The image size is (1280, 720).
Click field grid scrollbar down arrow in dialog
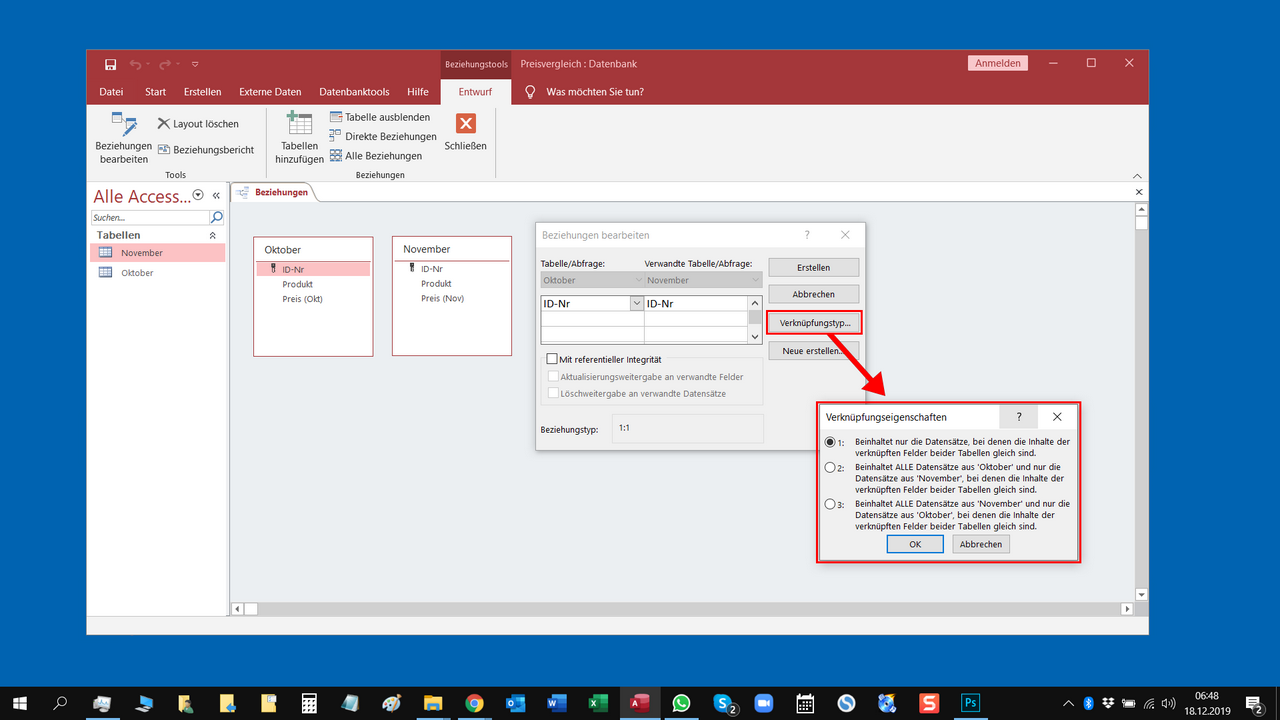(755, 338)
